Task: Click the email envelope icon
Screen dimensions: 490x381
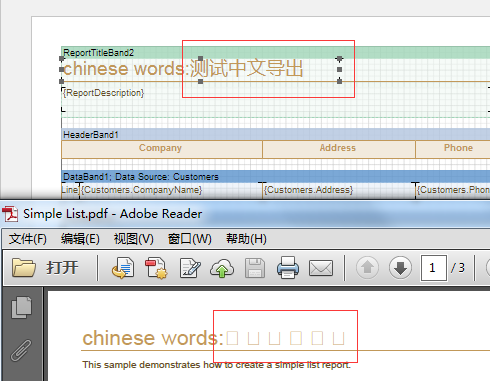Action: point(321,268)
